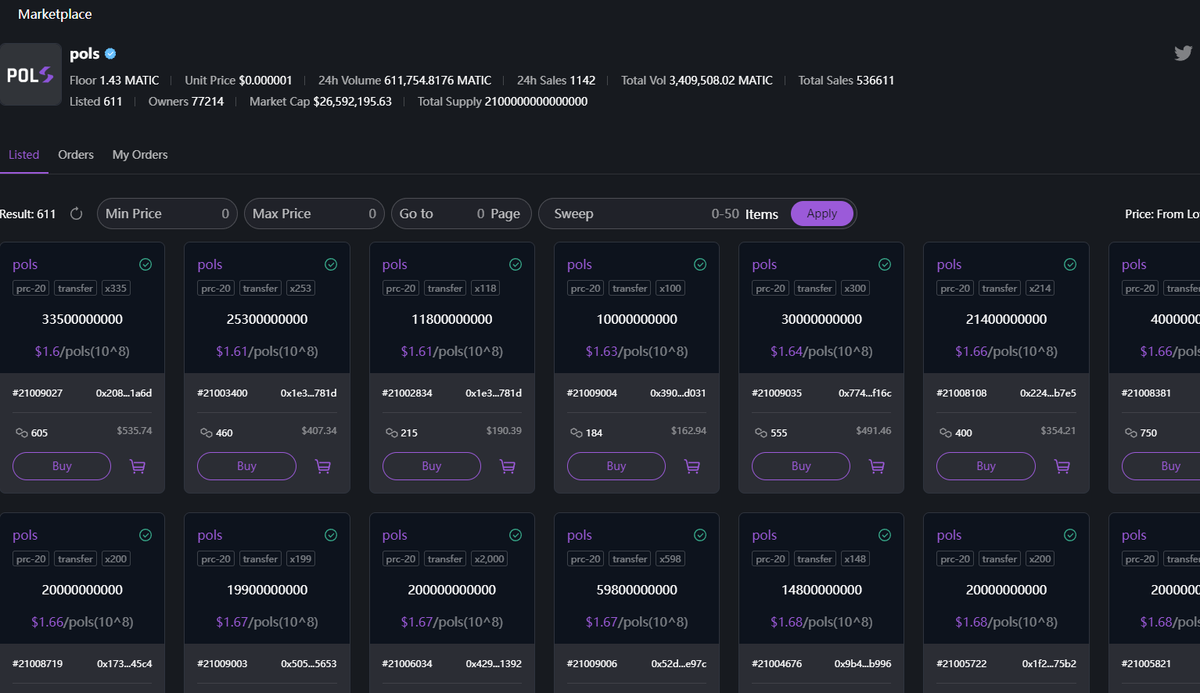
Task: Click the $535.74 price value
Action: point(134,431)
